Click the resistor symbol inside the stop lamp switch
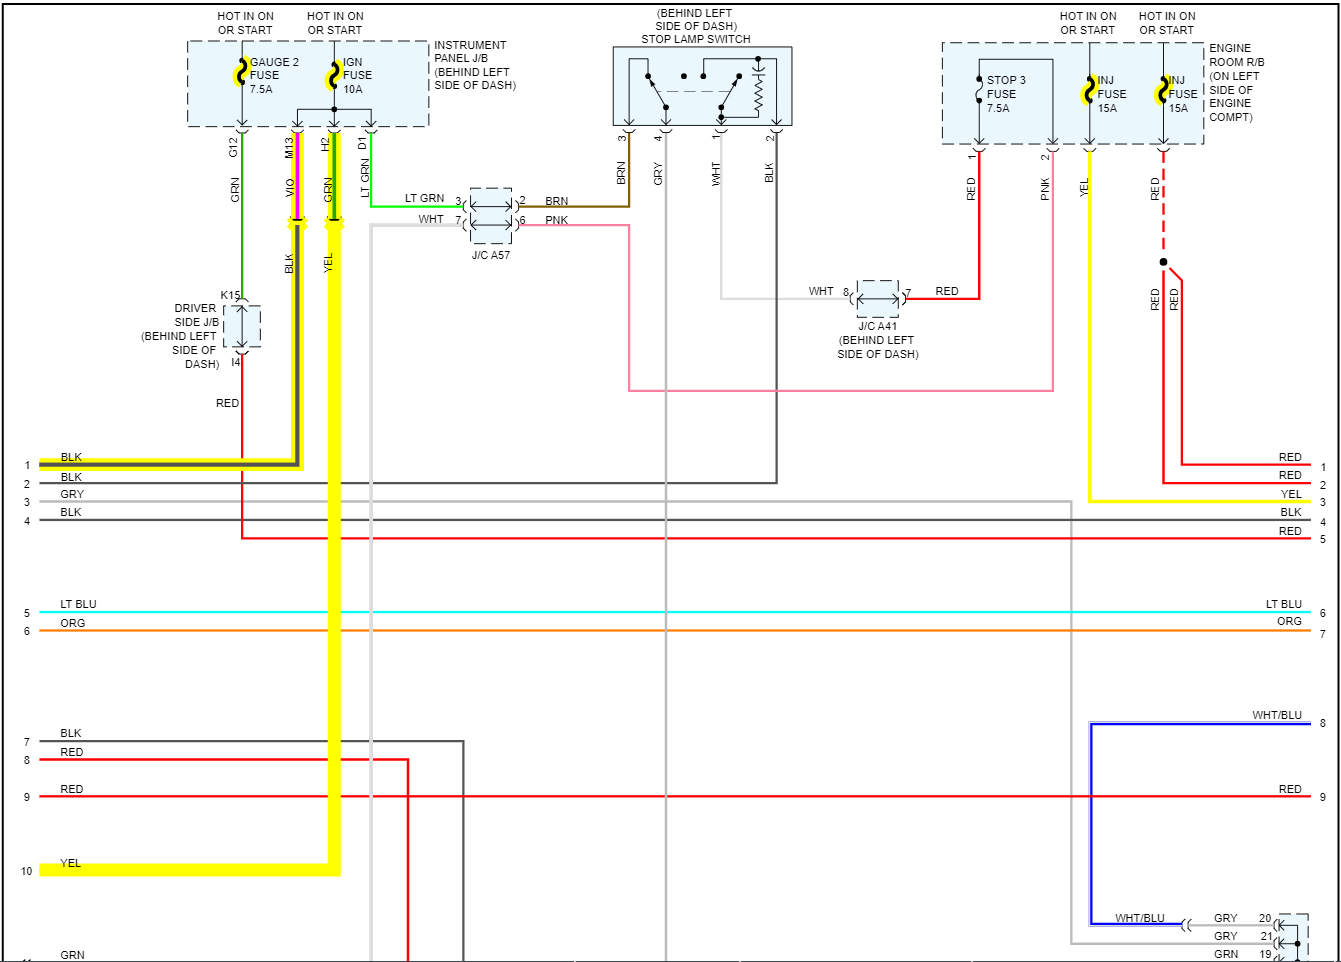 coord(758,93)
